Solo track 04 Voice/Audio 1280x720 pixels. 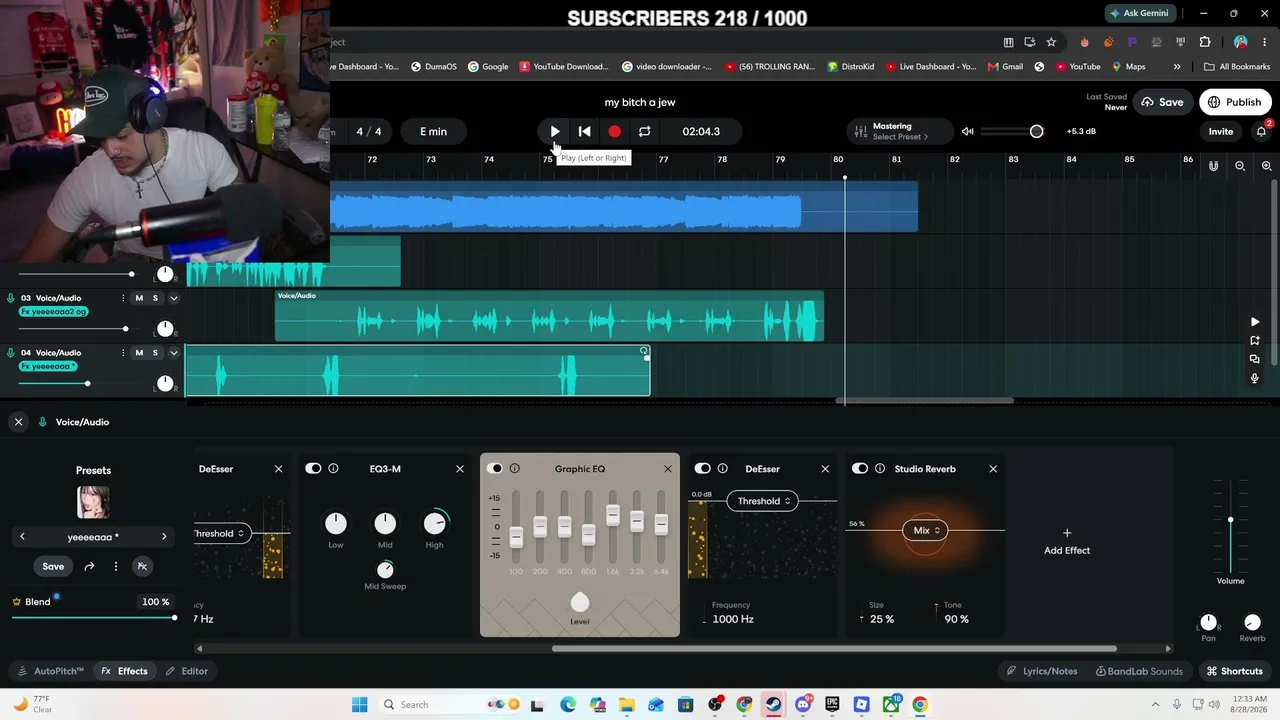pos(155,353)
